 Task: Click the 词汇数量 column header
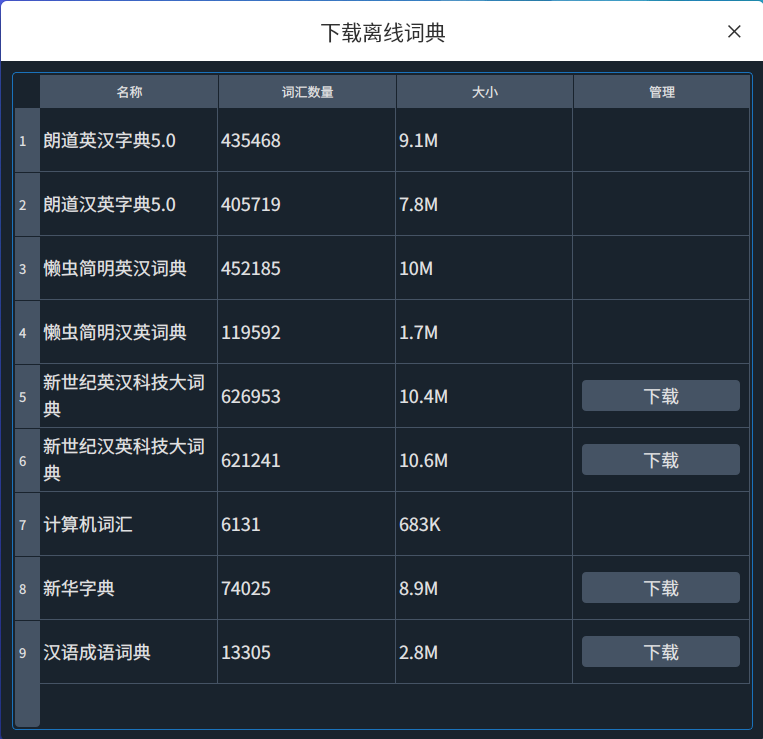click(307, 91)
